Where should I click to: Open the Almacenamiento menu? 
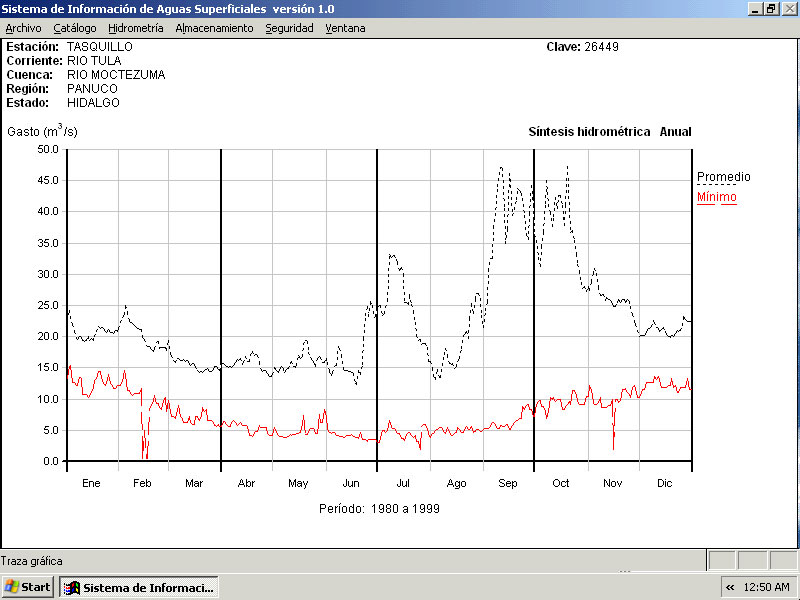[x=214, y=28]
